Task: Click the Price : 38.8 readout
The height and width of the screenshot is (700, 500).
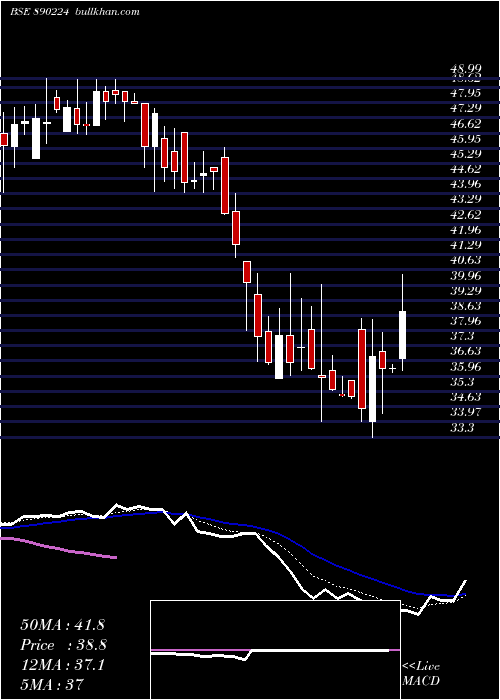Action: (63, 645)
